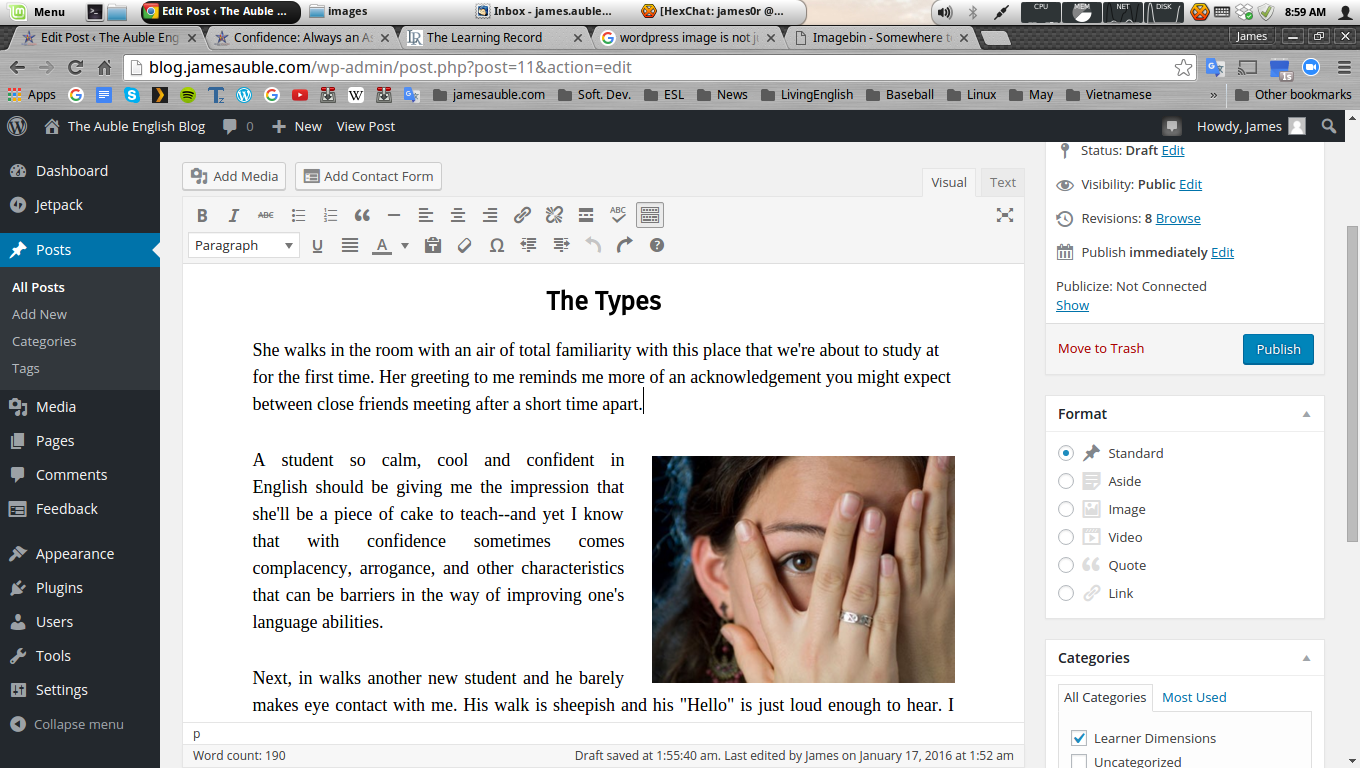Open the text color picker arrow

405,245
